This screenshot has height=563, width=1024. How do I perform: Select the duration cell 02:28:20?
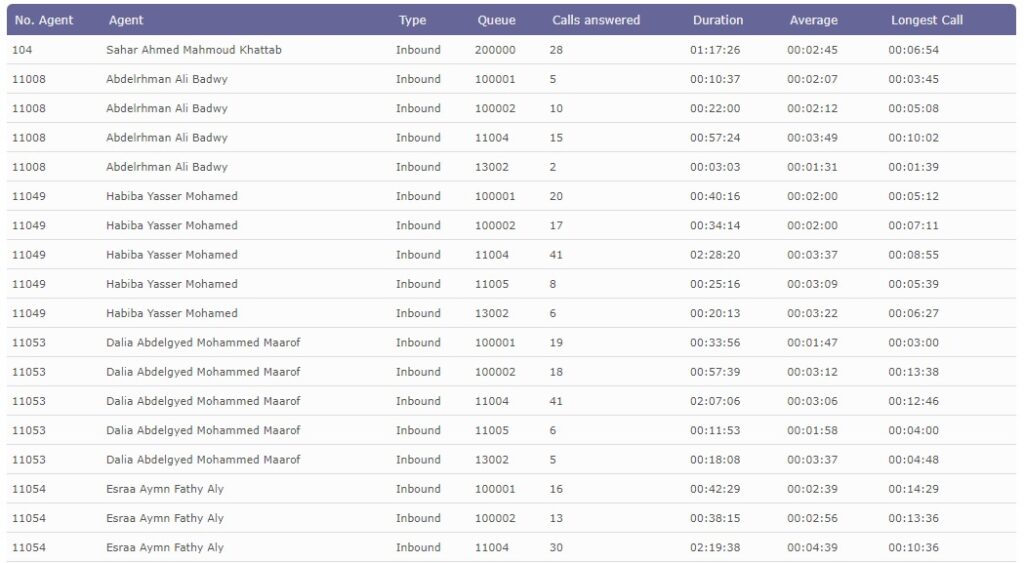pos(715,255)
